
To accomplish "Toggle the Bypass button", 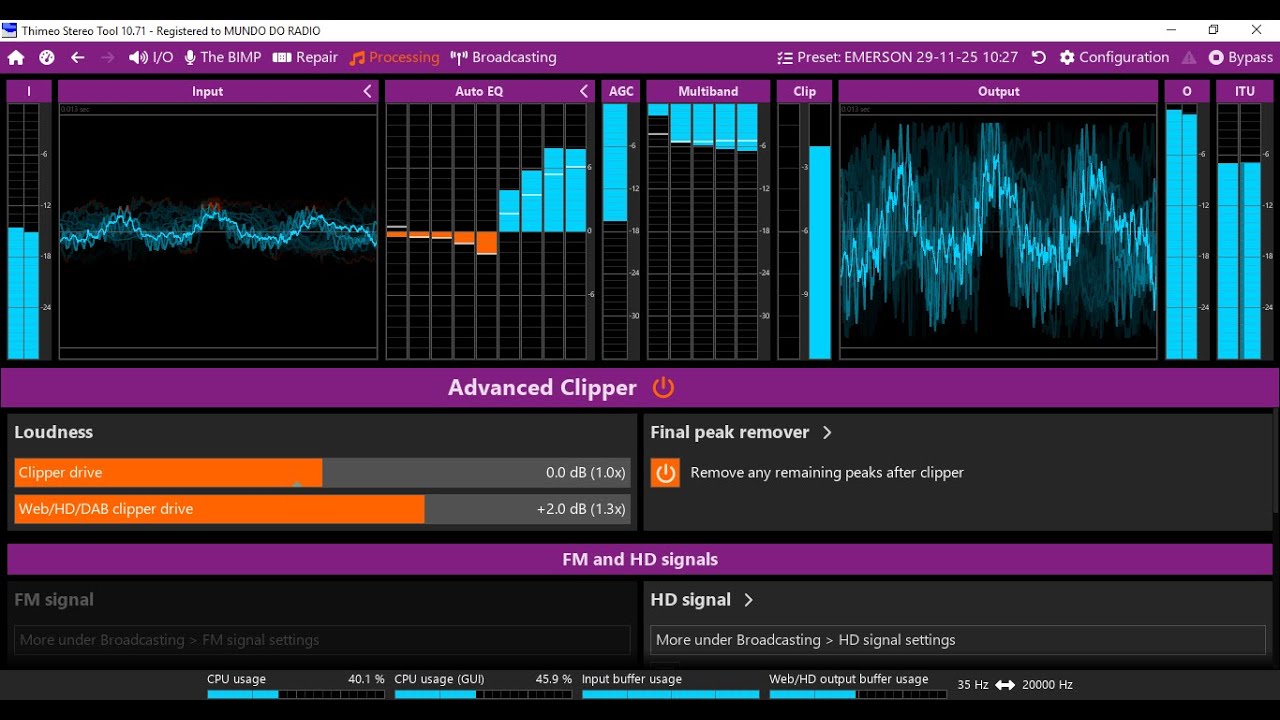I will click(x=1240, y=58).
